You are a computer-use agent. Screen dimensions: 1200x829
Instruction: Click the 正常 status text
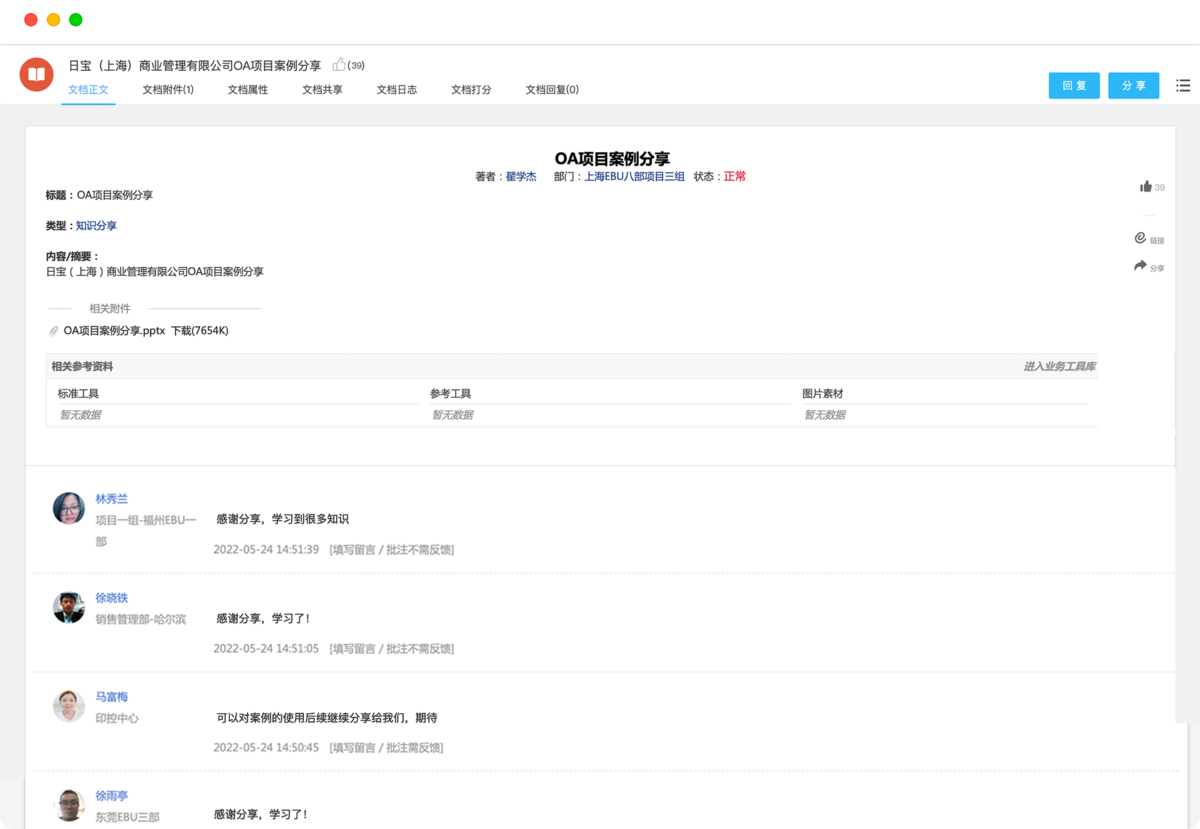[x=735, y=176]
